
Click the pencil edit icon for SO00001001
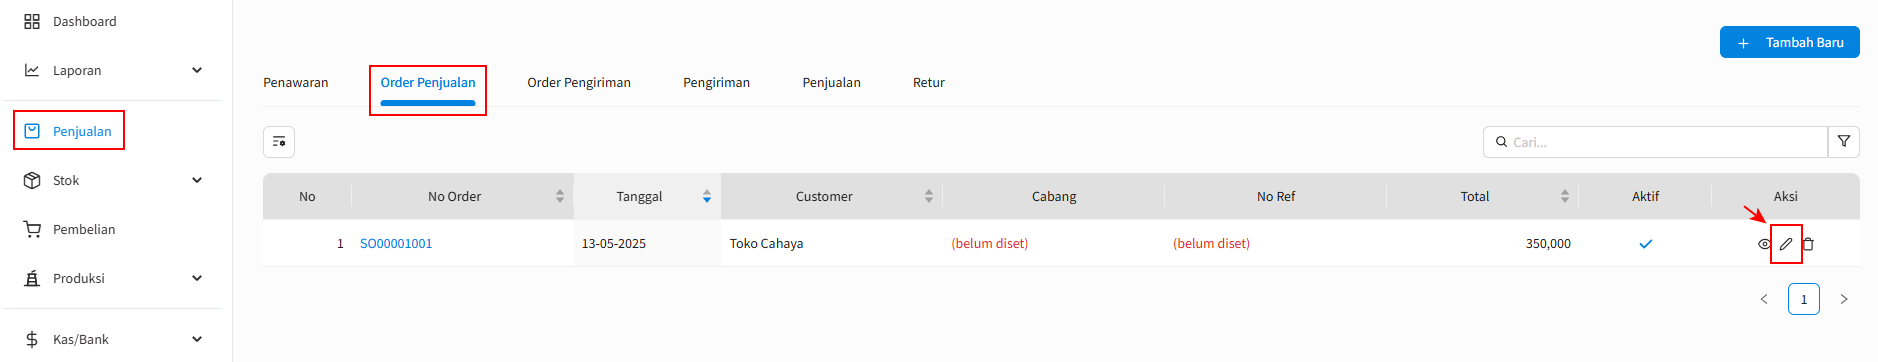tap(1786, 244)
